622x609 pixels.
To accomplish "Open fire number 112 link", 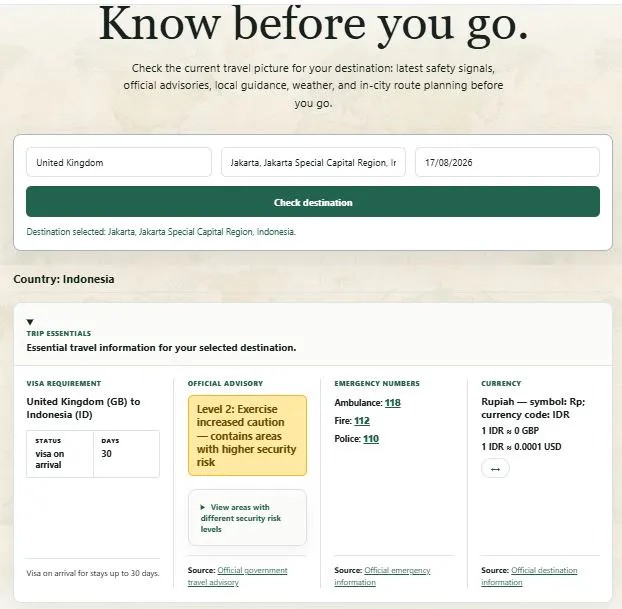I will pos(362,421).
